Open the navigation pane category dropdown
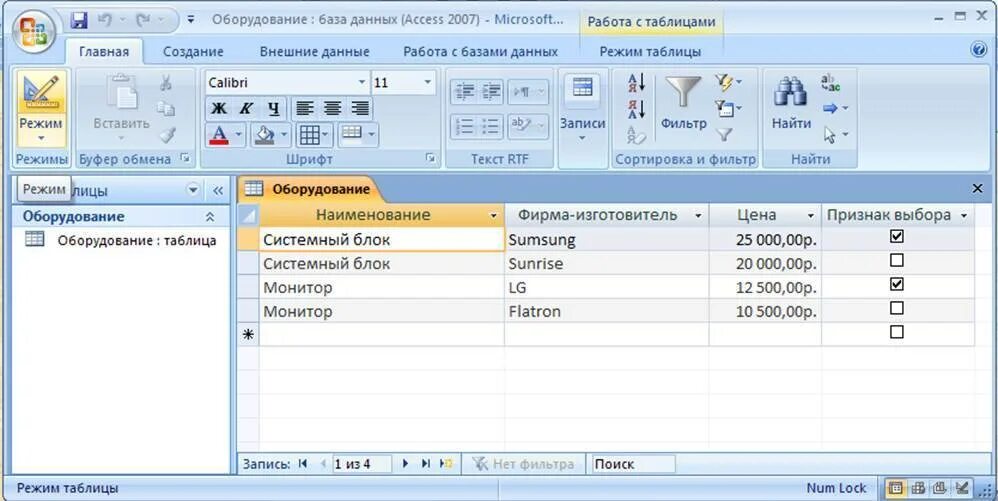The height and width of the screenshot is (501, 998). [x=193, y=190]
